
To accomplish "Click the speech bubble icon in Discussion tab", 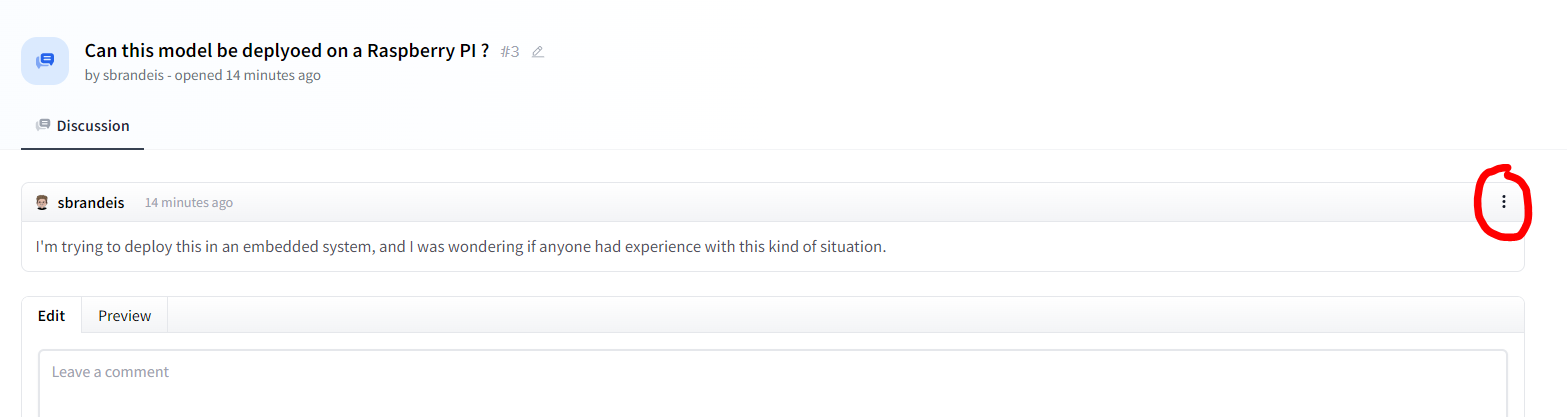I will pos(43,126).
